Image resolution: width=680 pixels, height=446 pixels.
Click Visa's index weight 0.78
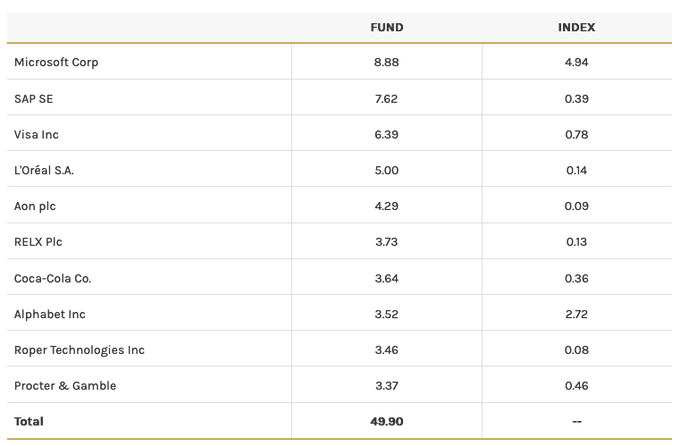coord(576,134)
